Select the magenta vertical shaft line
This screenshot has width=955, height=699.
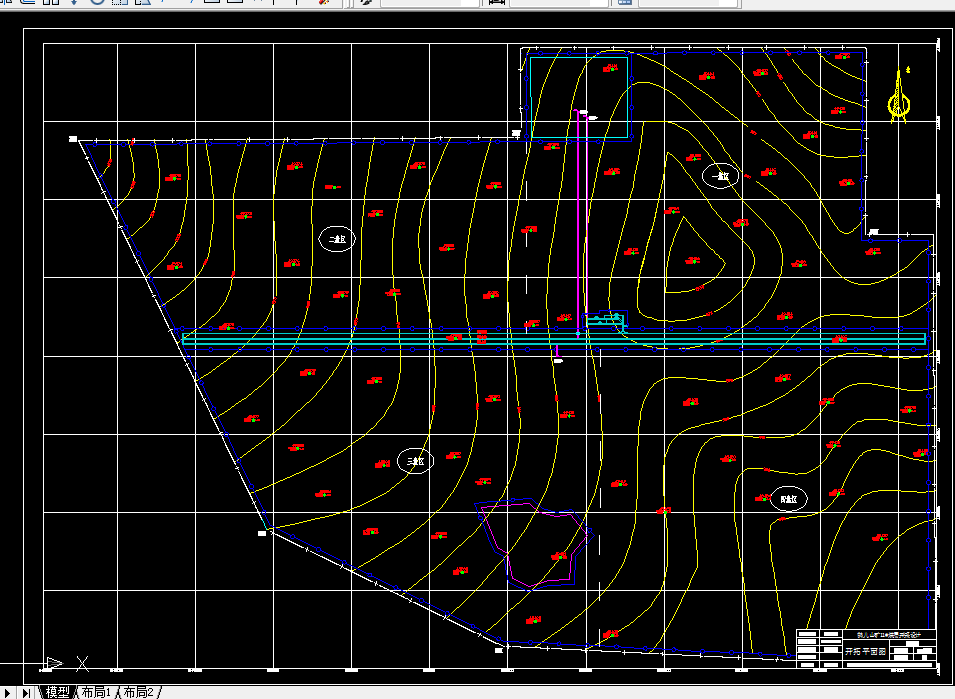pos(577,223)
